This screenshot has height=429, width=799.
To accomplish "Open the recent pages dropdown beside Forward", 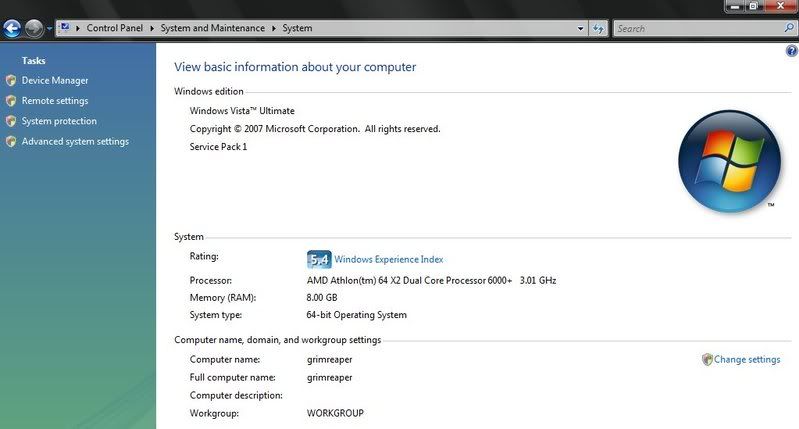I will point(49,29).
